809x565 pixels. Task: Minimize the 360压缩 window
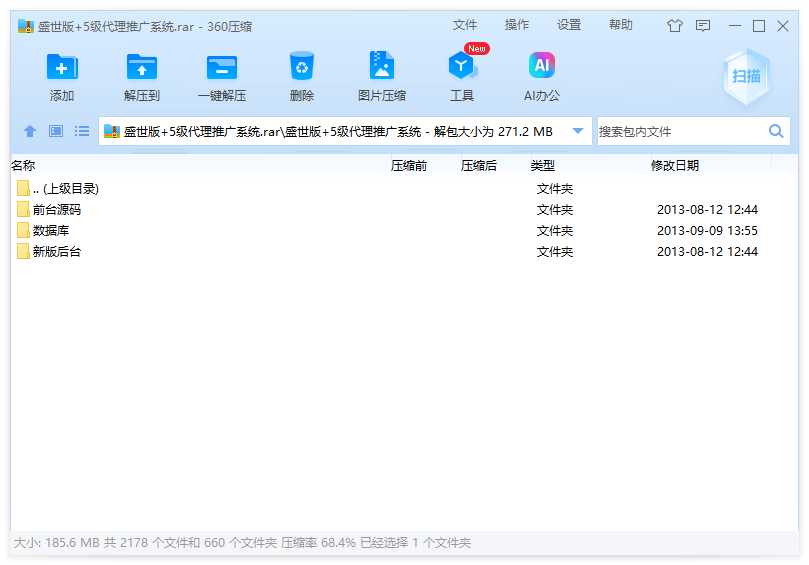click(x=735, y=26)
